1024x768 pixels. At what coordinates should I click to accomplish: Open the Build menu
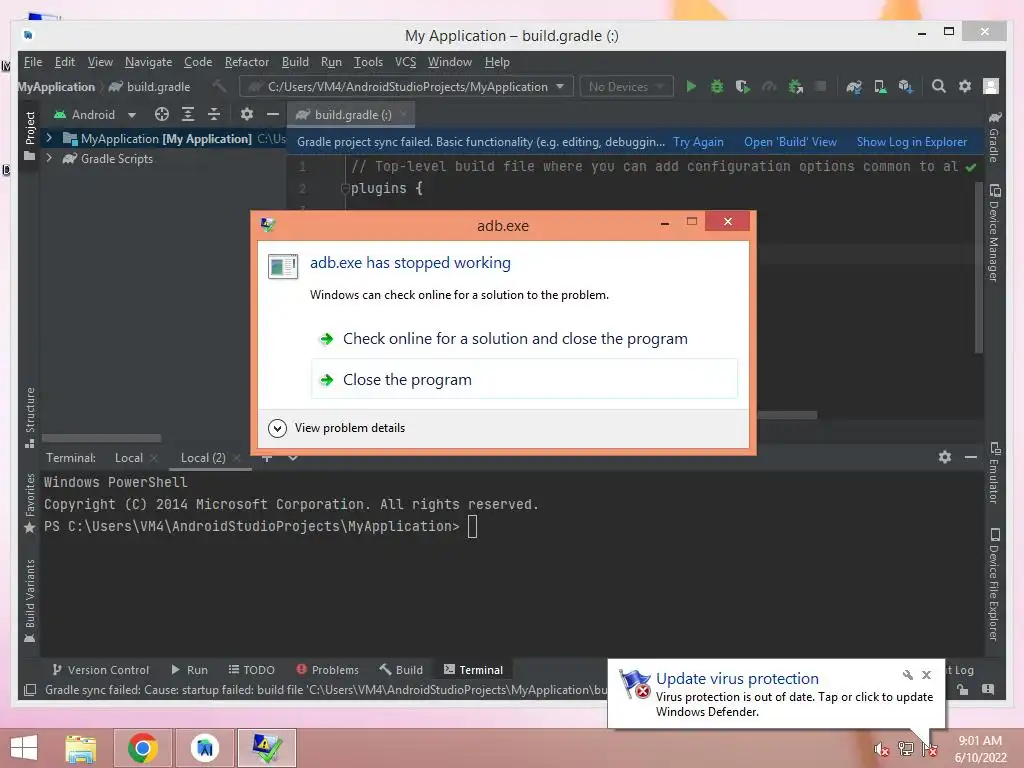[x=295, y=61]
